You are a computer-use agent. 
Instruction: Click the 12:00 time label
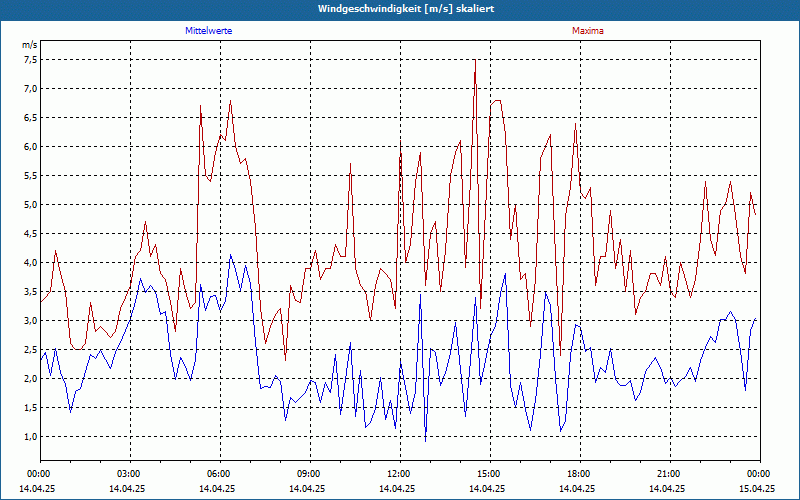(400, 474)
